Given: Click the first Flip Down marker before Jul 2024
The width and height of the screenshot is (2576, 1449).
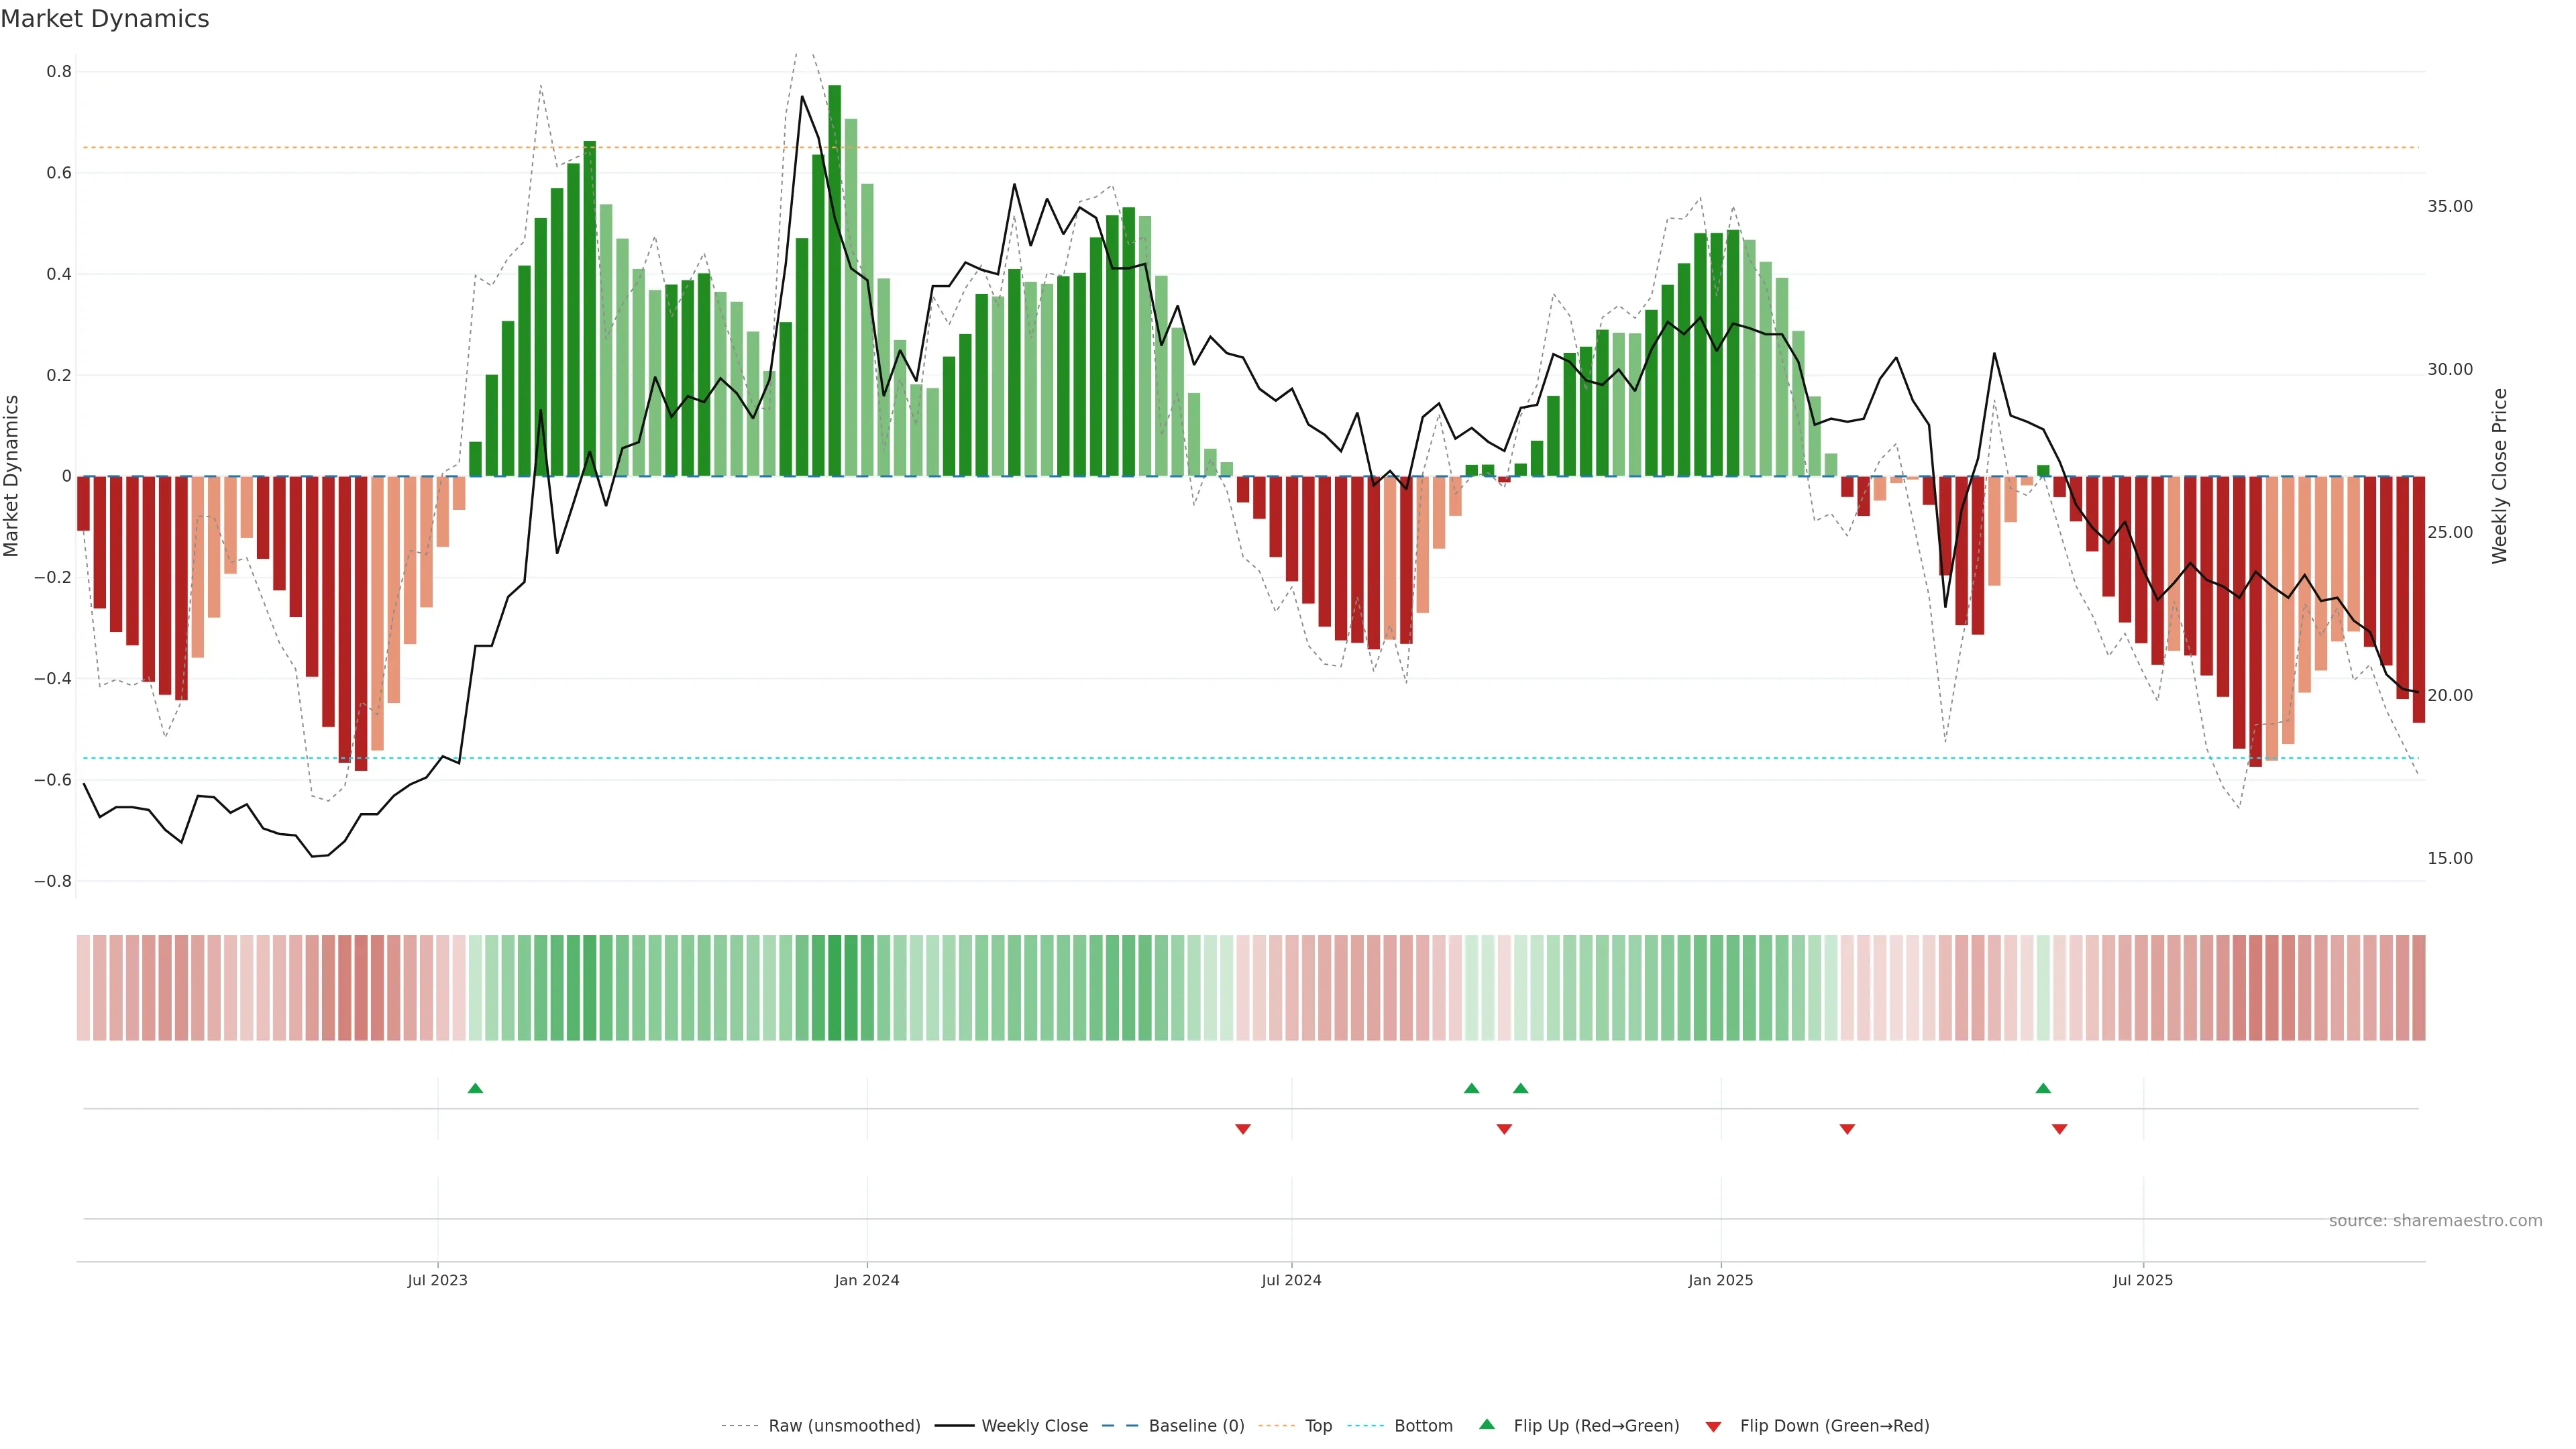Looking at the screenshot, I should pos(1243,1129).
